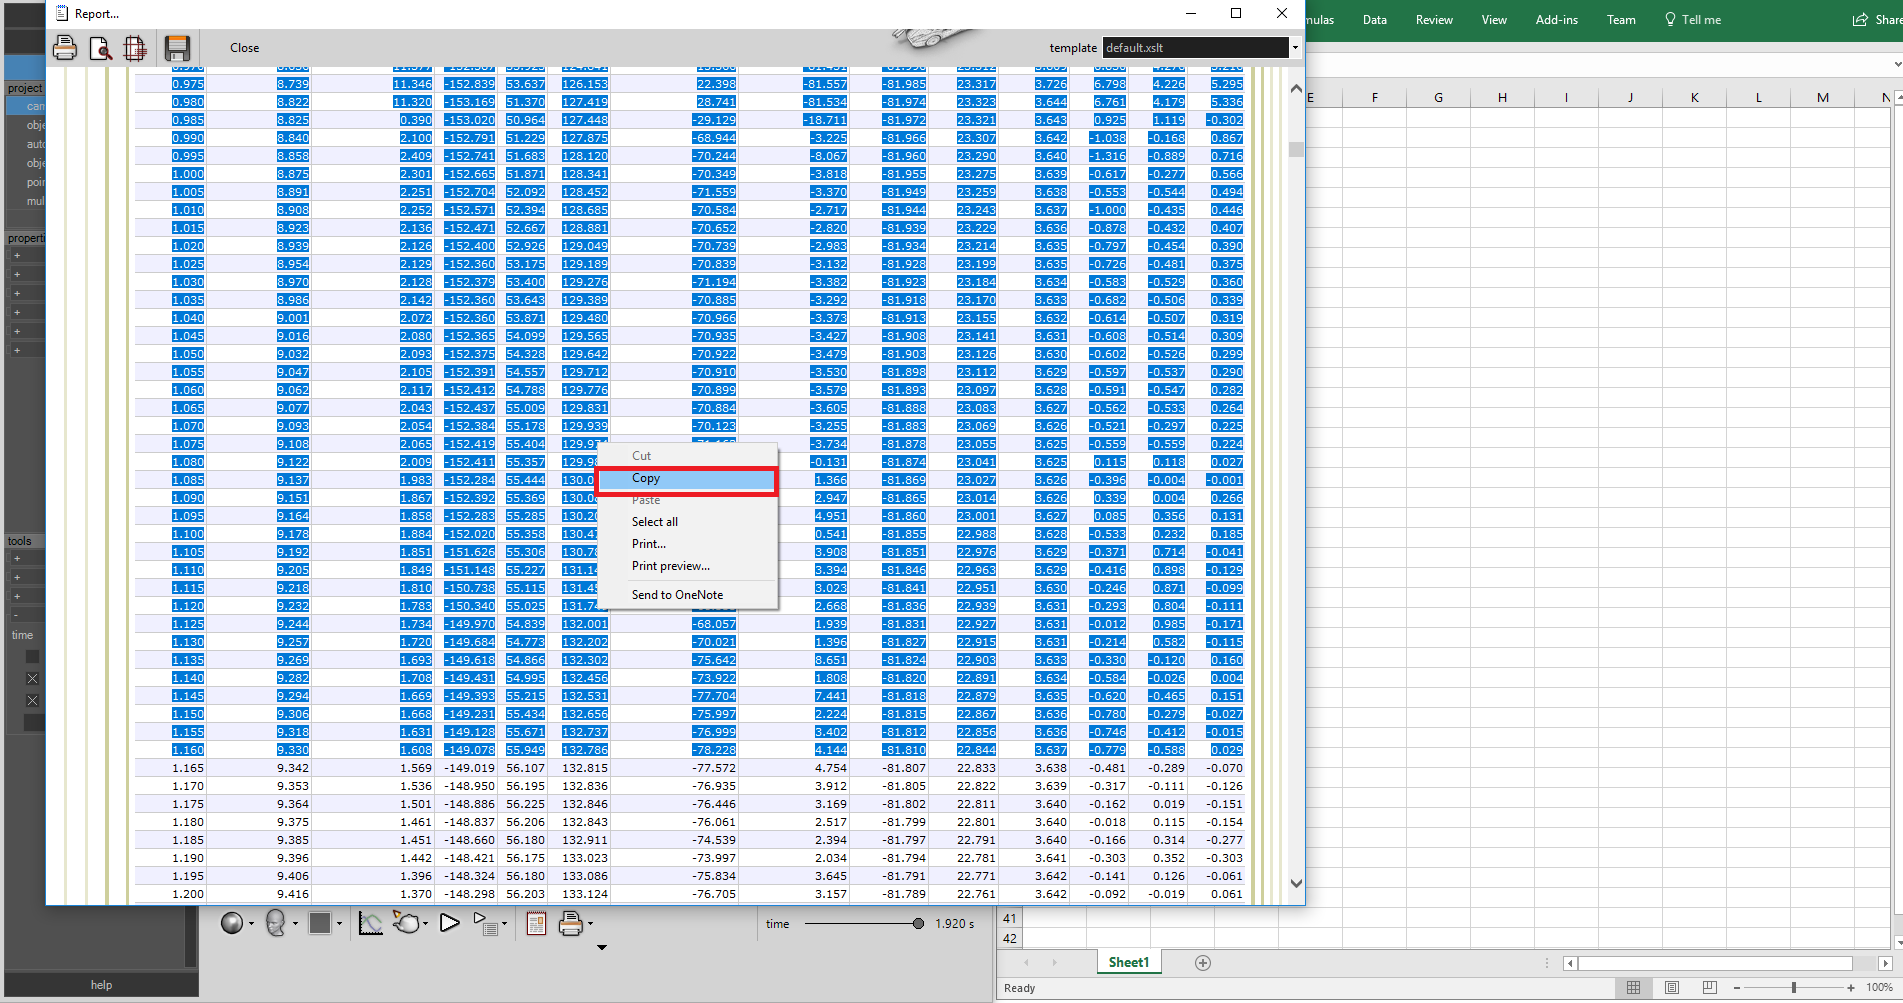Select column F header in Excel
1903x1003 pixels.
click(1374, 97)
